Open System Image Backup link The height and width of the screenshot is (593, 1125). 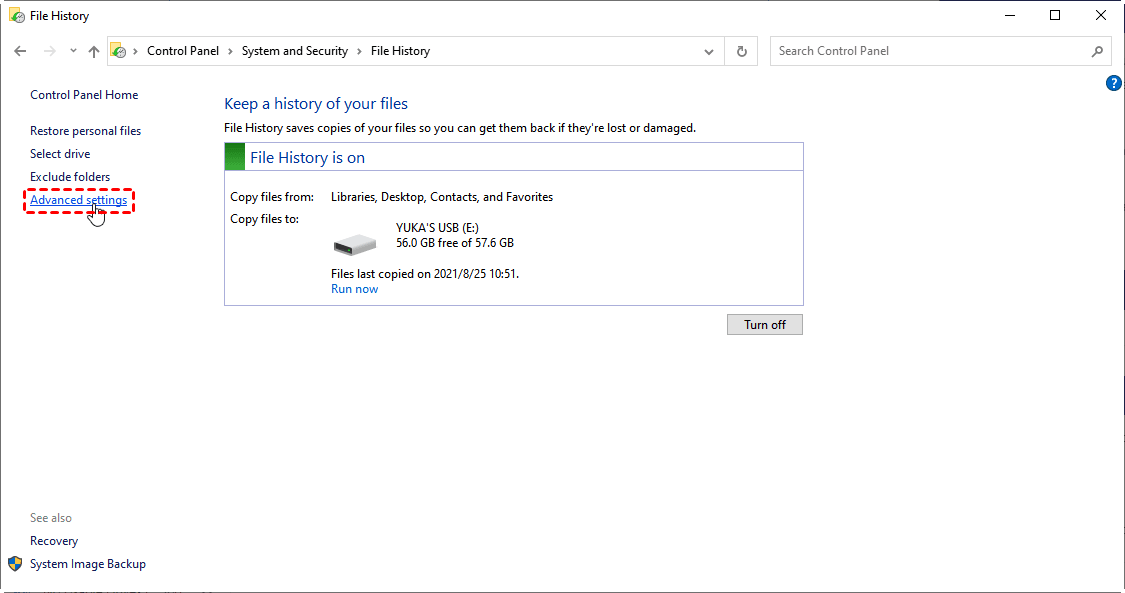coord(88,564)
